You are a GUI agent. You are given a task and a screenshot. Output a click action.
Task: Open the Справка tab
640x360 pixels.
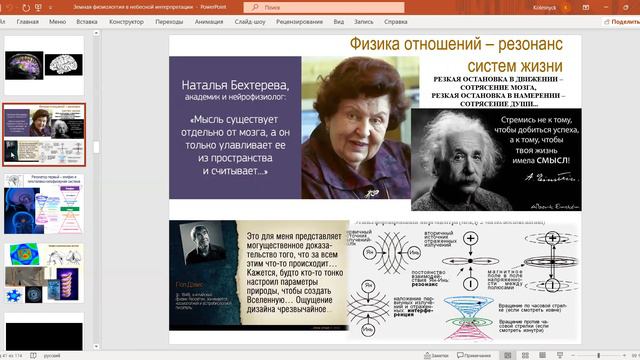tap(396, 22)
